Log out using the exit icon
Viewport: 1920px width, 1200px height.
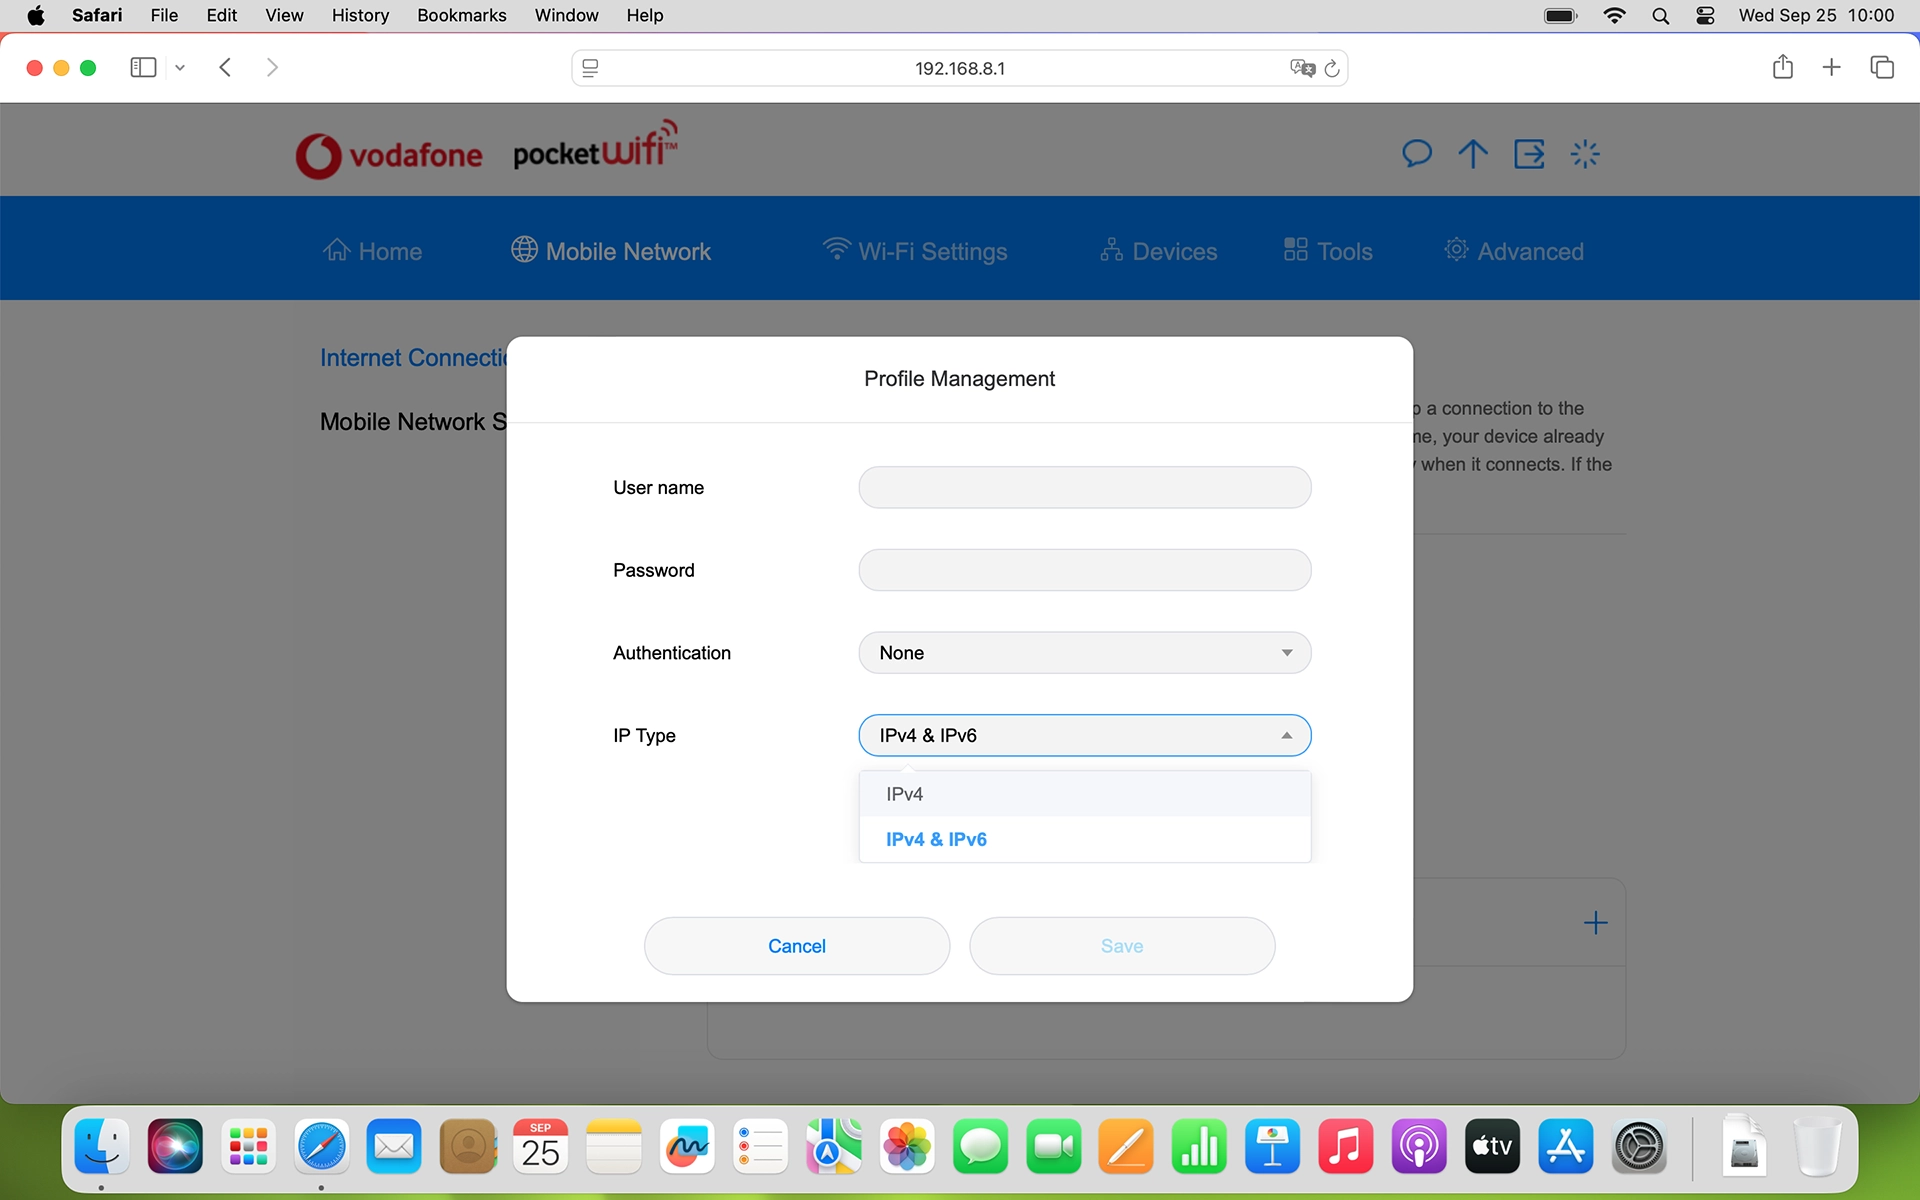pyautogui.click(x=1529, y=153)
